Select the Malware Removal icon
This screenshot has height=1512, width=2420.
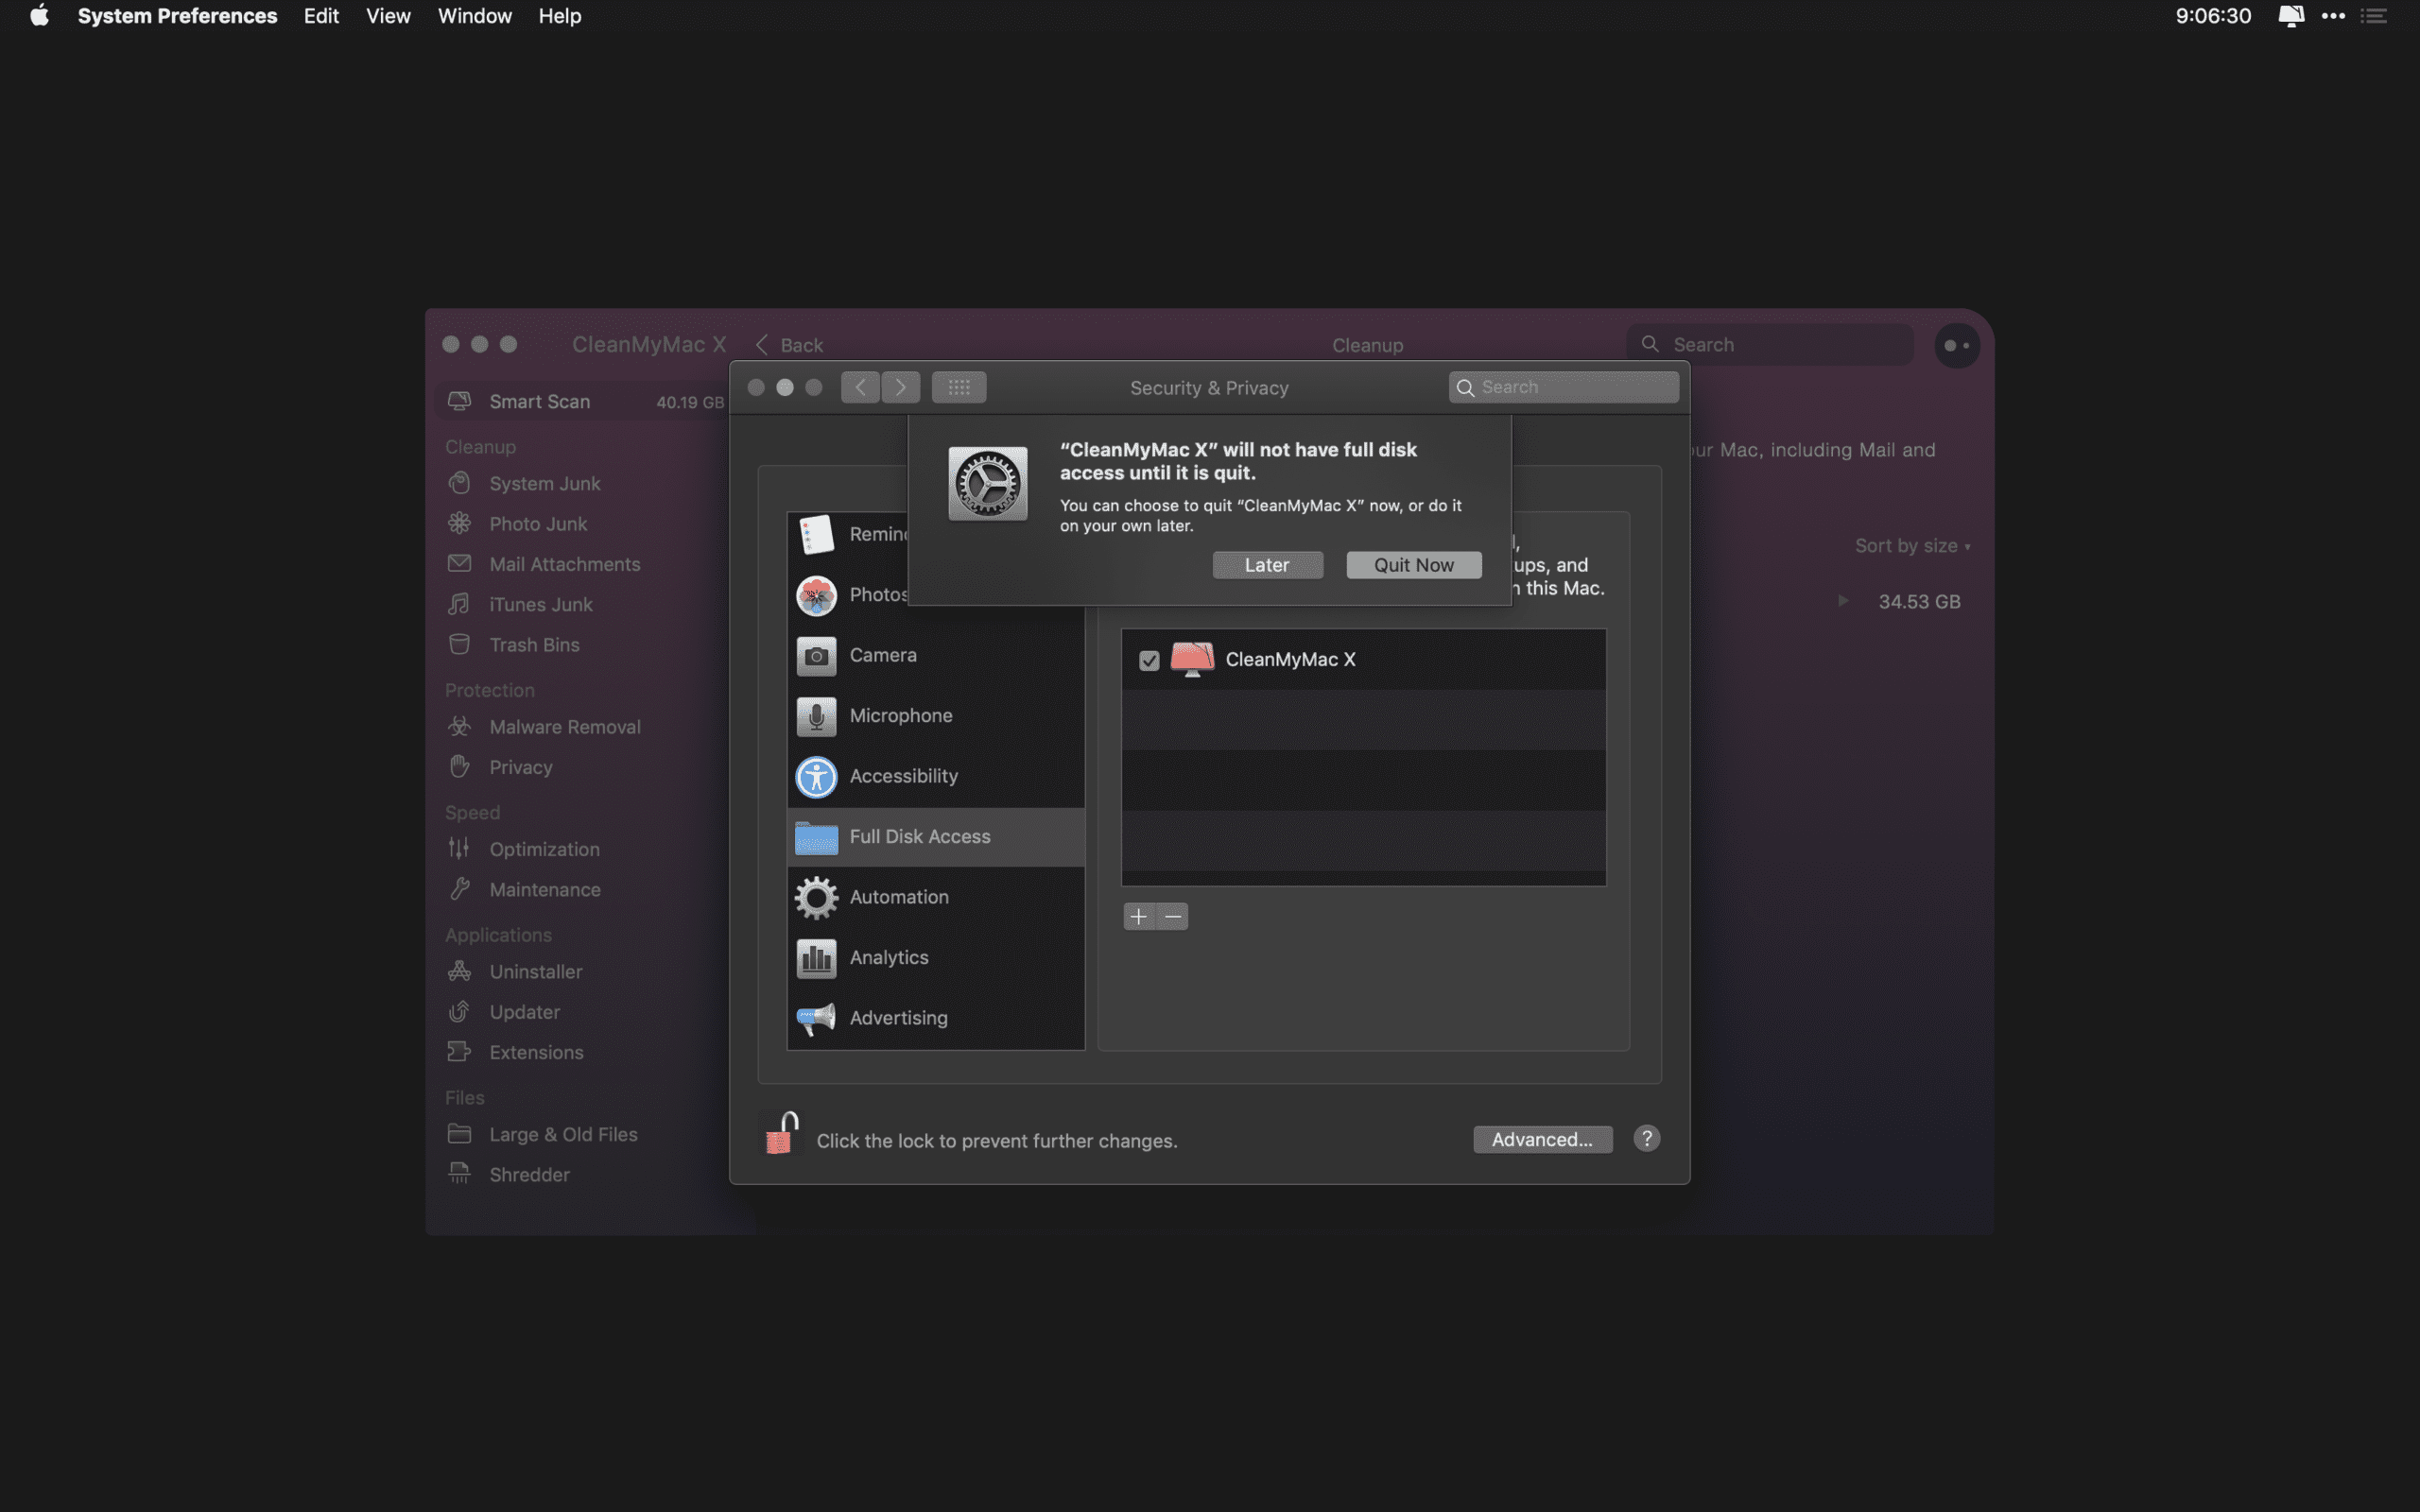[458, 729]
